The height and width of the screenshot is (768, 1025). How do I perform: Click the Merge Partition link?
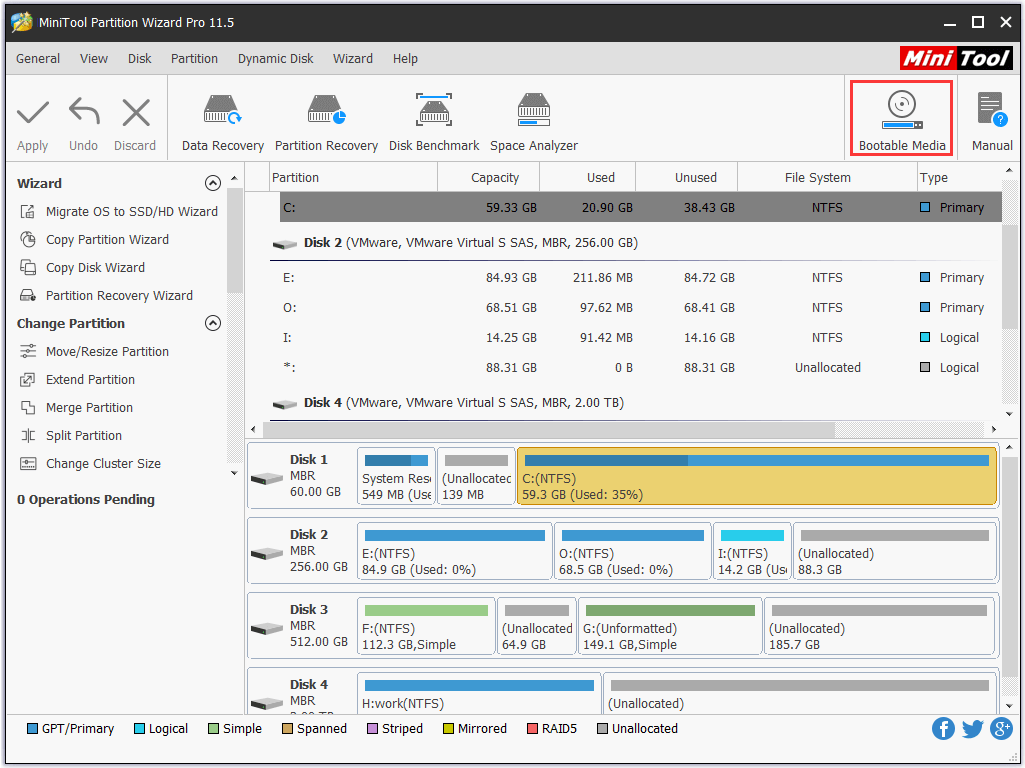[89, 407]
